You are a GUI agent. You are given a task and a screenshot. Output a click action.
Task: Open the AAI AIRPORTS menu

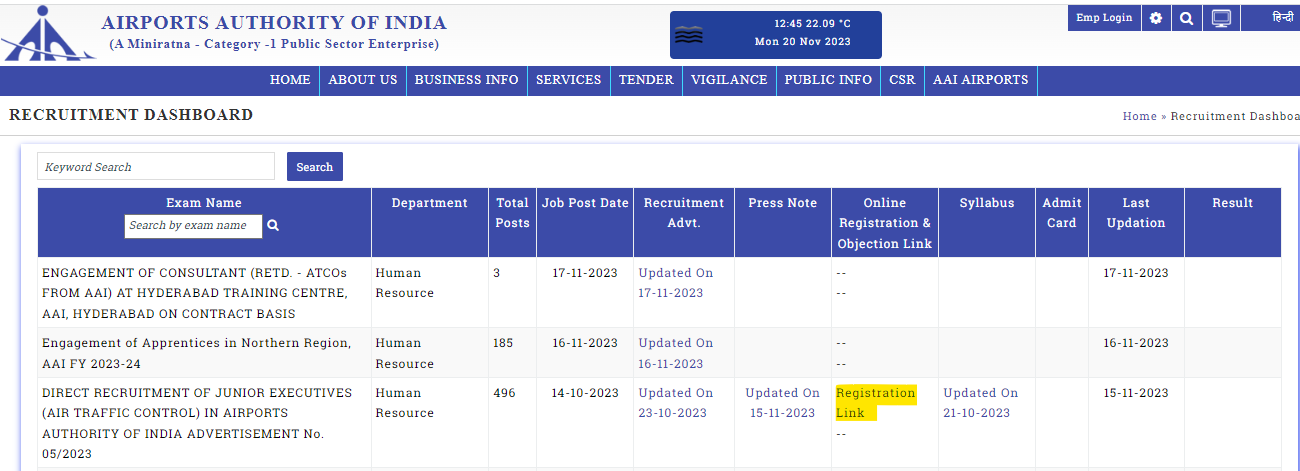[981, 80]
